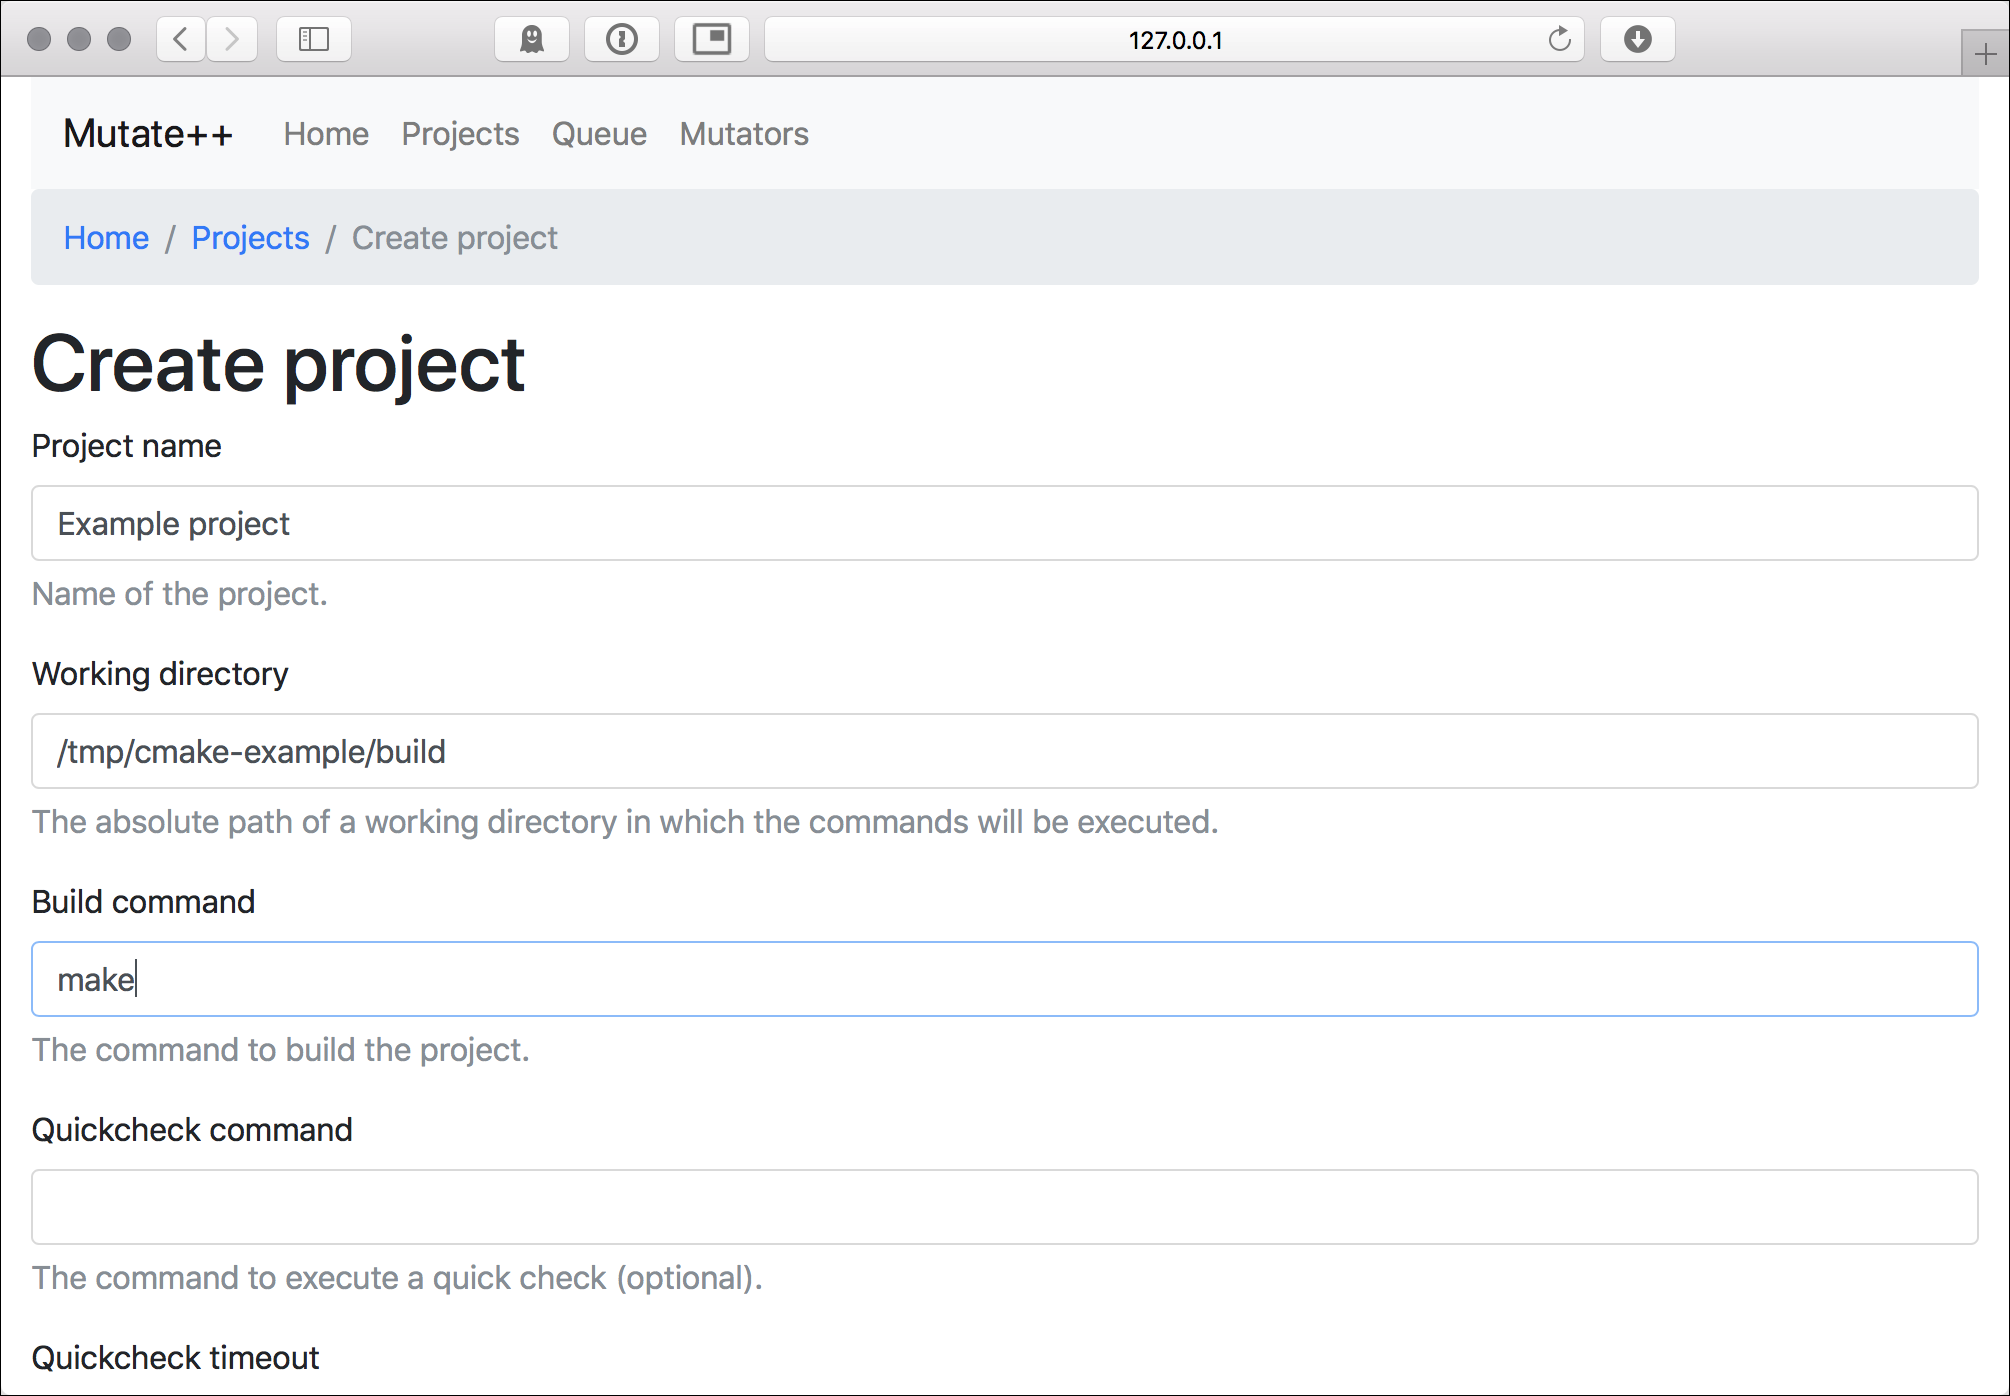The image size is (2010, 1396).
Task: Follow the Projects breadcrumb link
Action: click(x=250, y=238)
